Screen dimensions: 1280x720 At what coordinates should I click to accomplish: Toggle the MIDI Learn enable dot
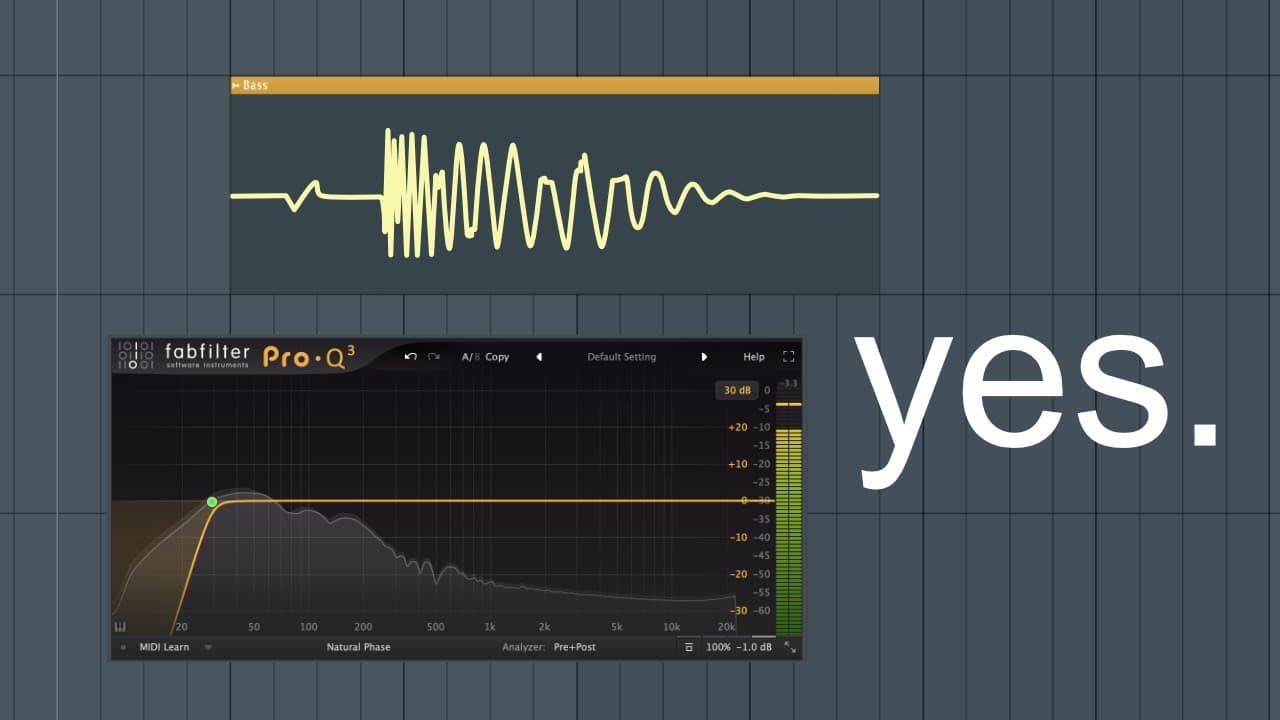click(124, 648)
